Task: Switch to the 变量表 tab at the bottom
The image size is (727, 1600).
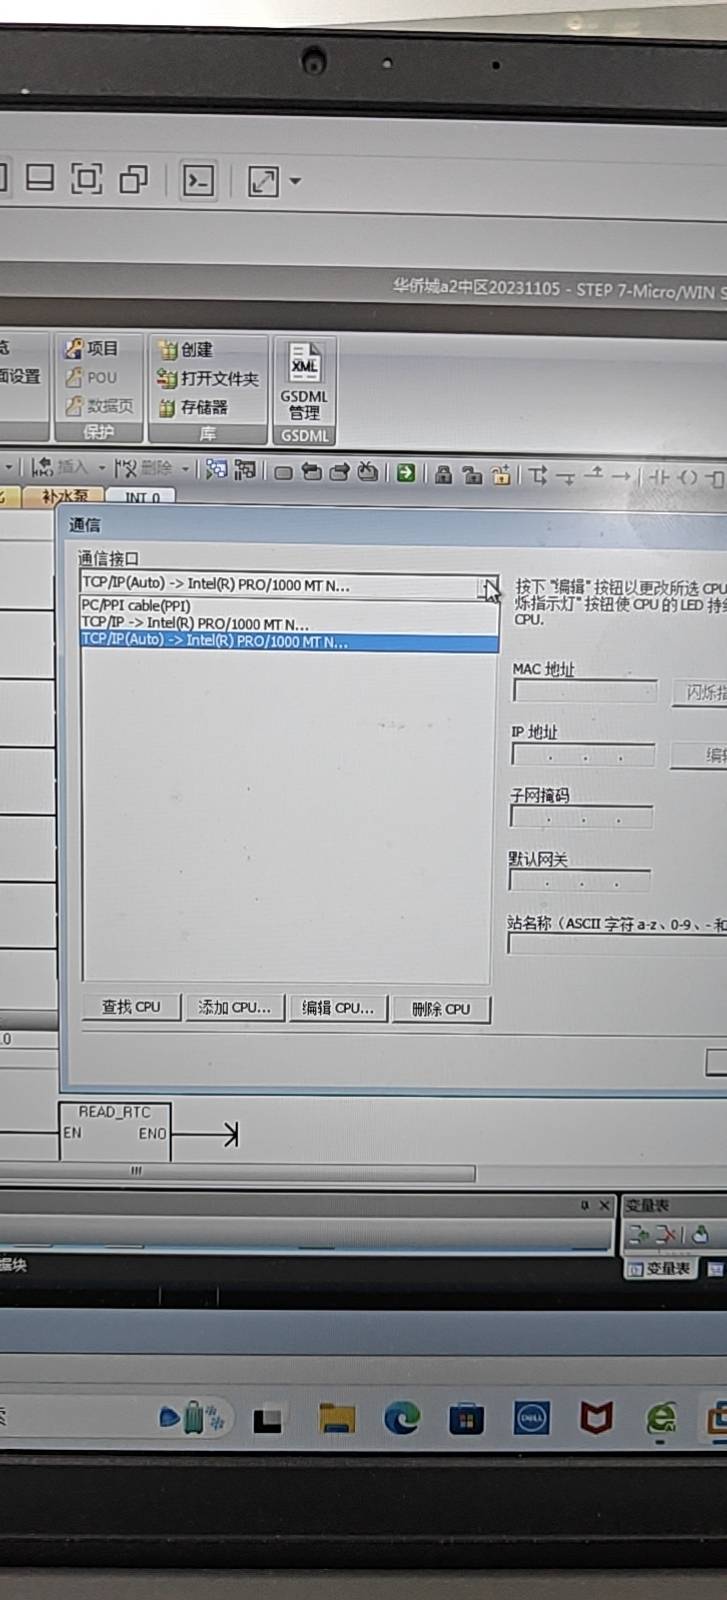Action: pos(660,1268)
